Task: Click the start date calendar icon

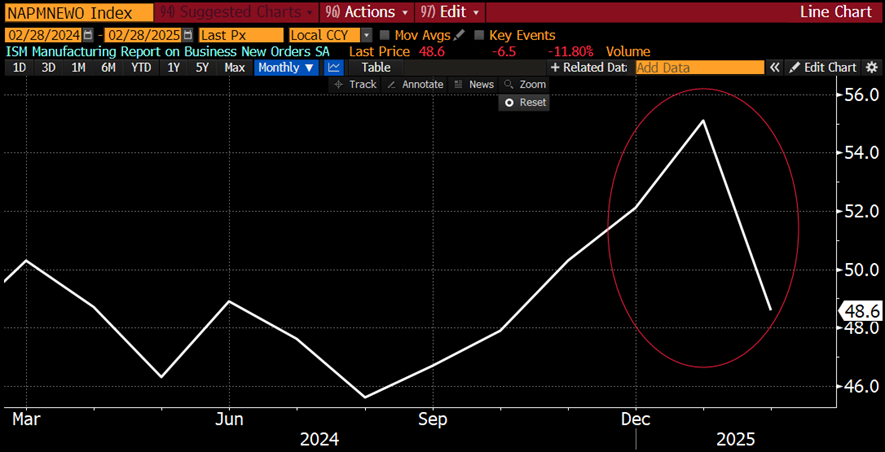Action: click(x=88, y=35)
